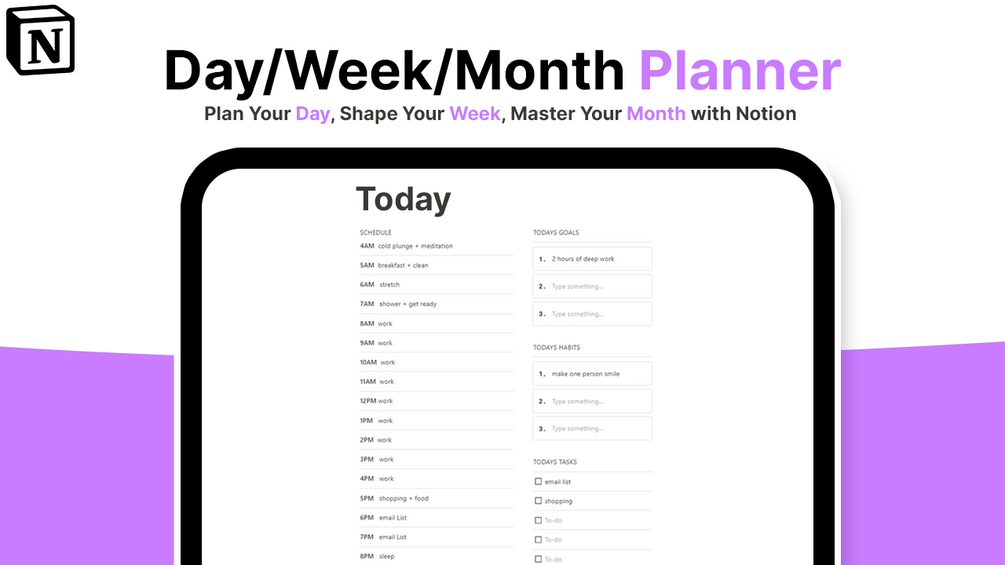Image resolution: width=1005 pixels, height=565 pixels.
Task: Select the third habit 'Type something...' field
Action: pyautogui.click(x=592, y=429)
